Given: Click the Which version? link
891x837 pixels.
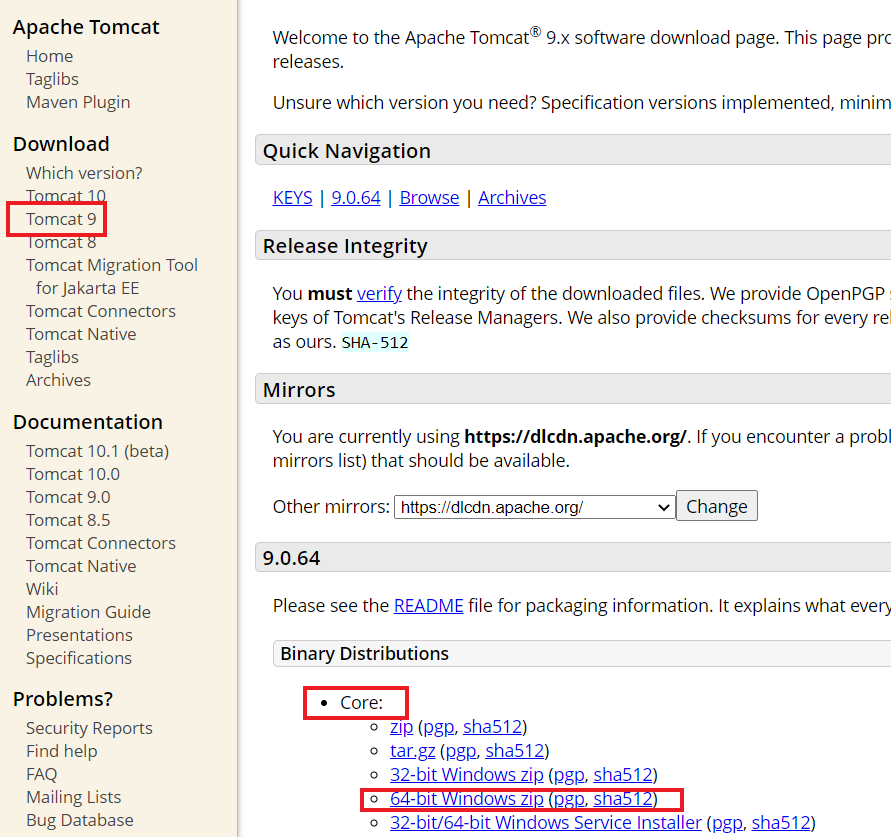Looking at the screenshot, I should 84,173.
